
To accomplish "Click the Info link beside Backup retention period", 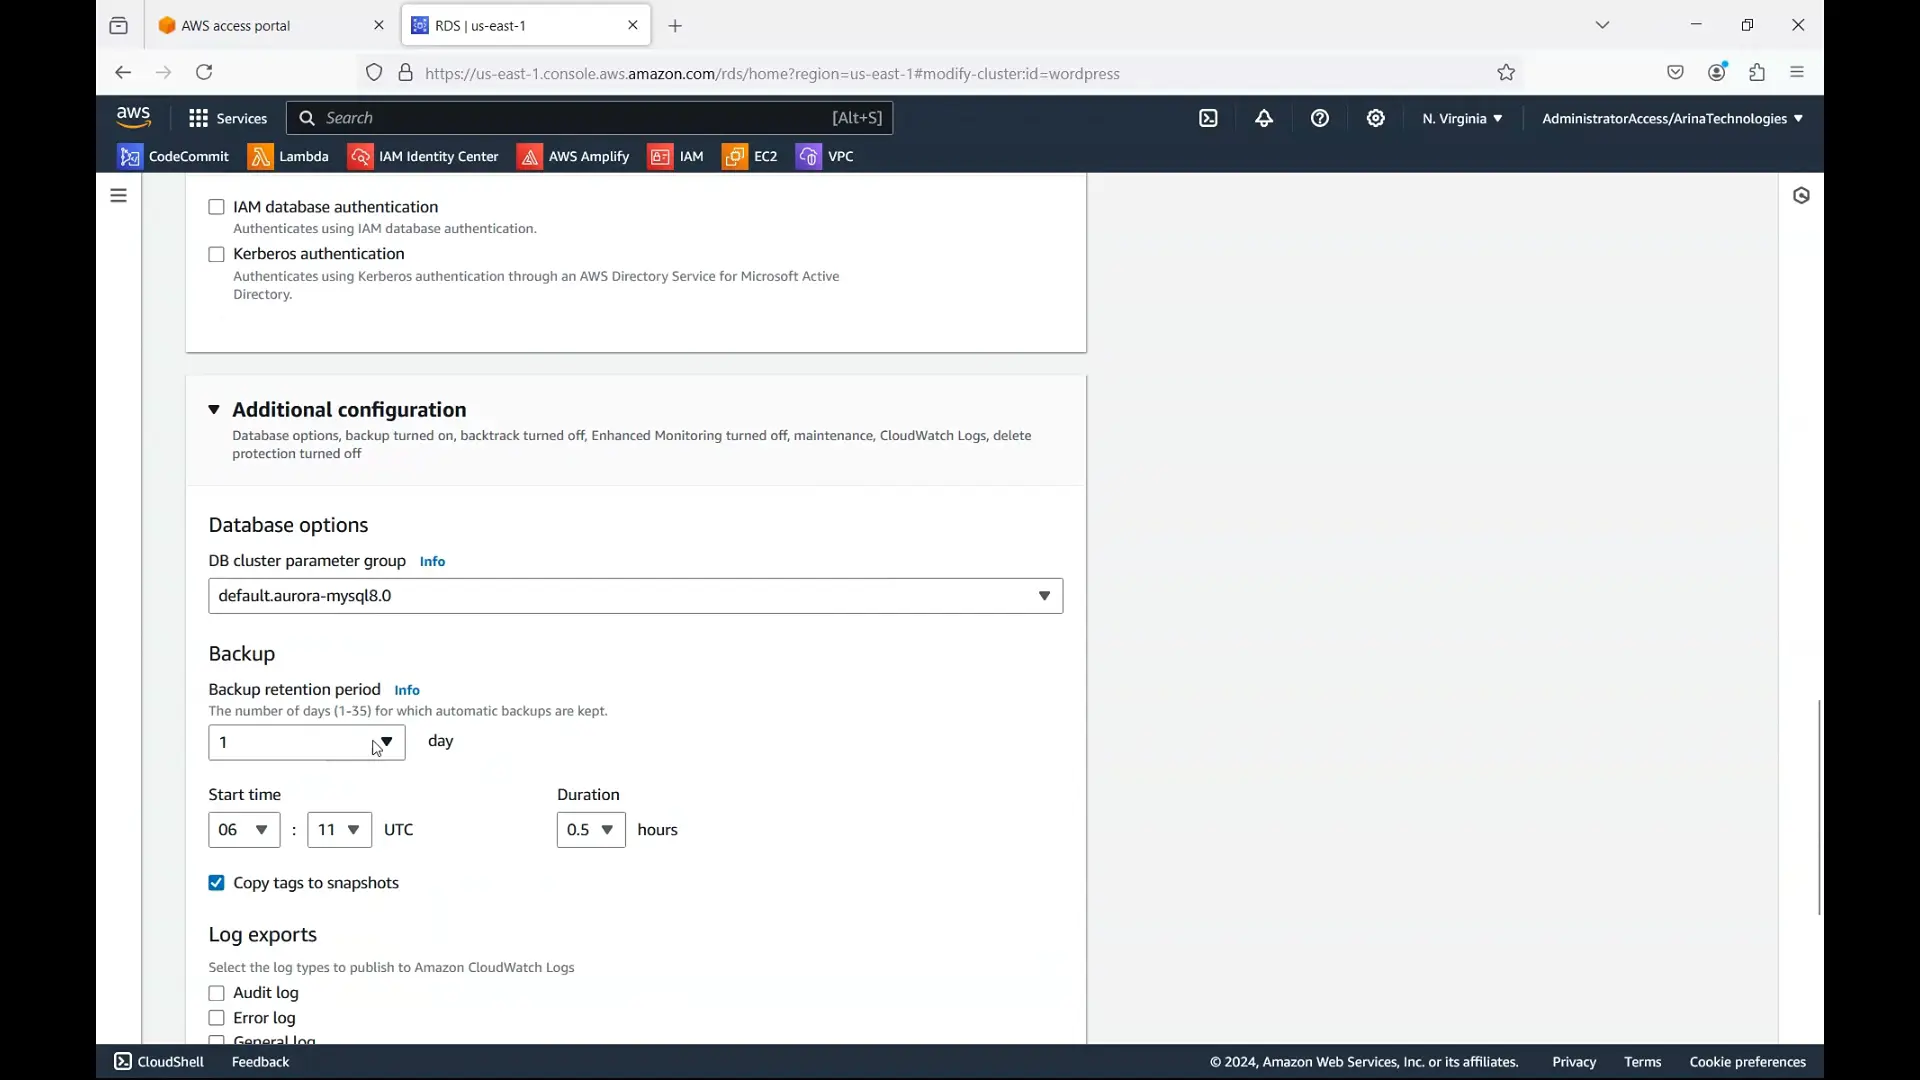I will (x=408, y=691).
